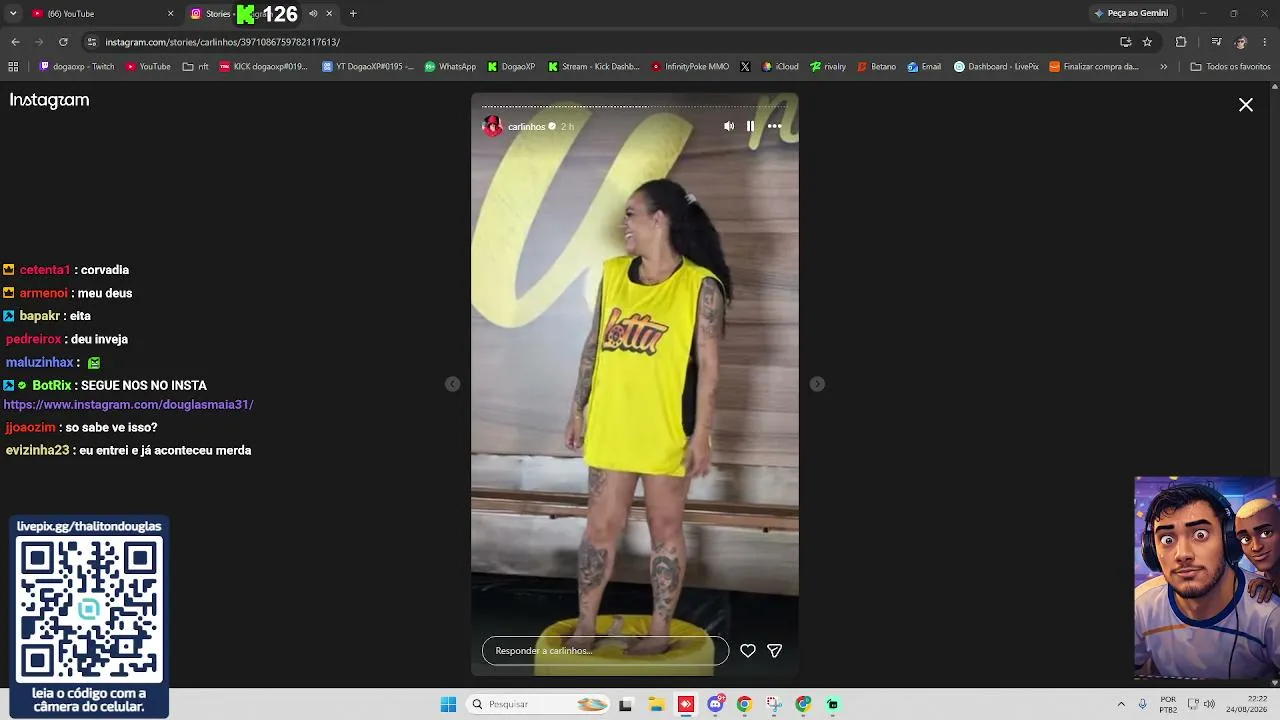This screenshot has height=720, width=1280.
Task: Click the taskbar 'Pesquisar' search box
Action: pyautogui.click(x=539, y=704)
